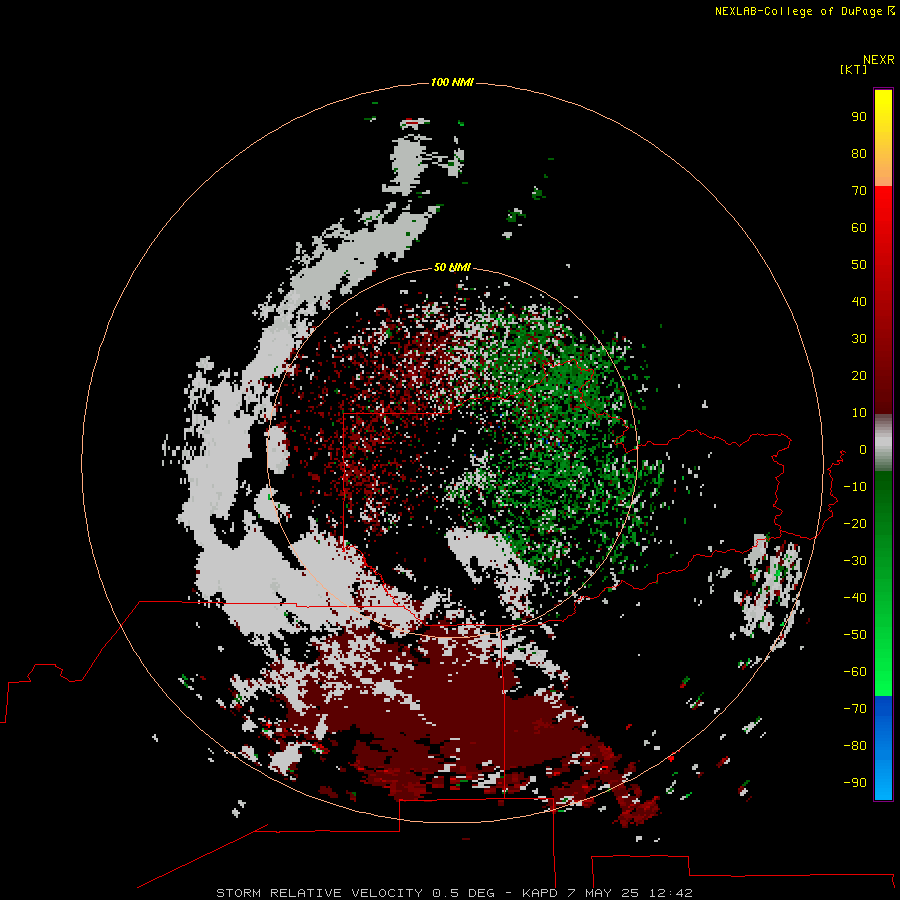Click the -30 value on velocity scale

(x=855, y=561)
